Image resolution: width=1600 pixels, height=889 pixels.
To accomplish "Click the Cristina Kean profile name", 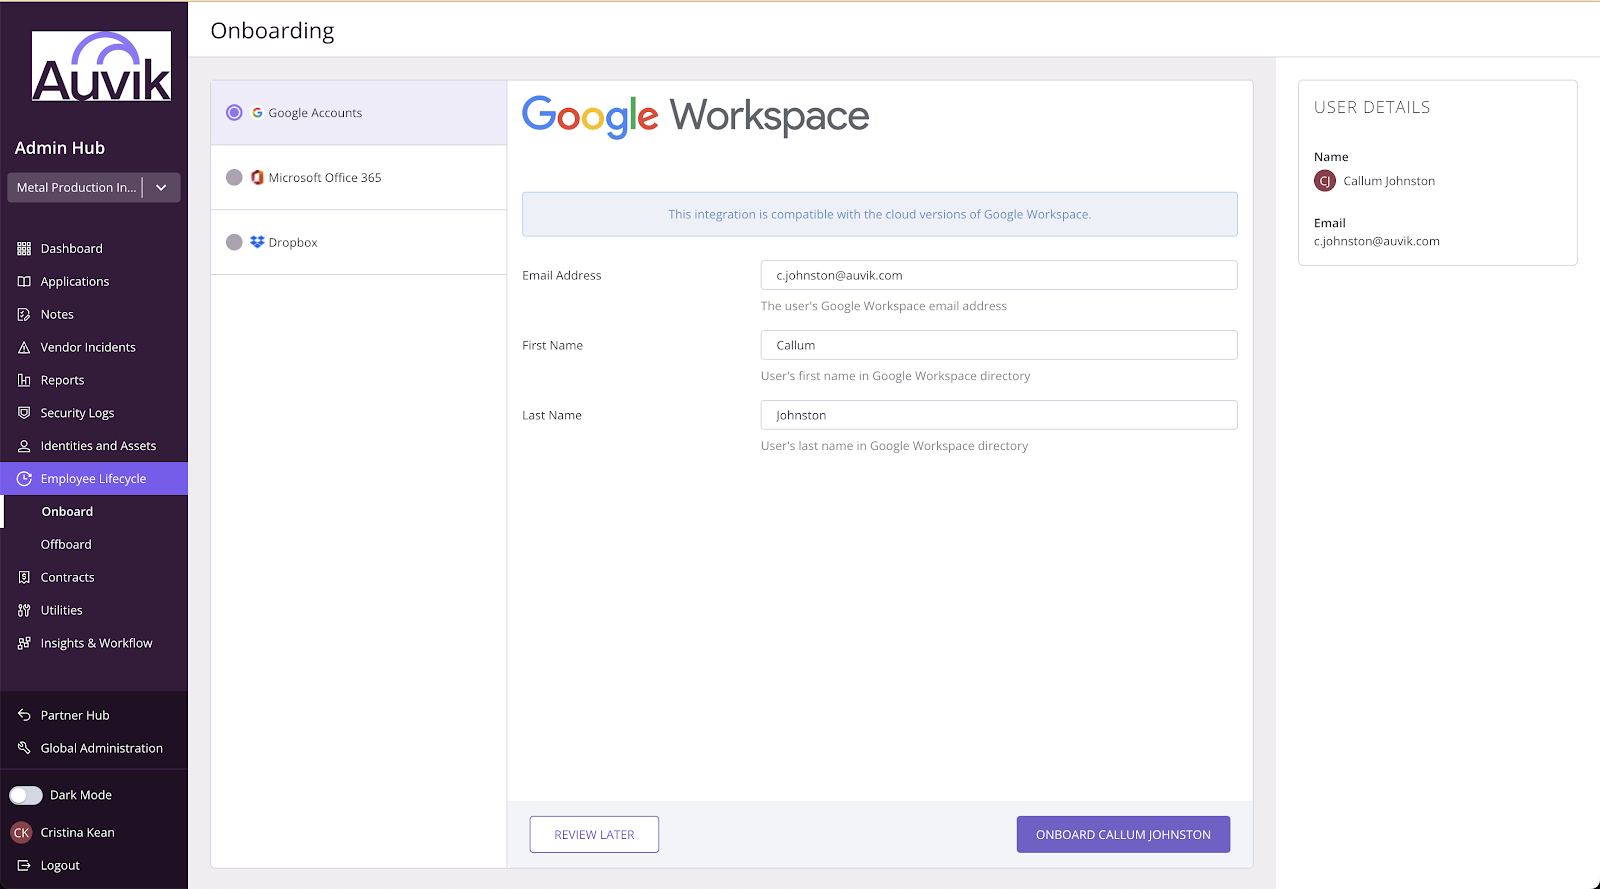I will [78, 832].
